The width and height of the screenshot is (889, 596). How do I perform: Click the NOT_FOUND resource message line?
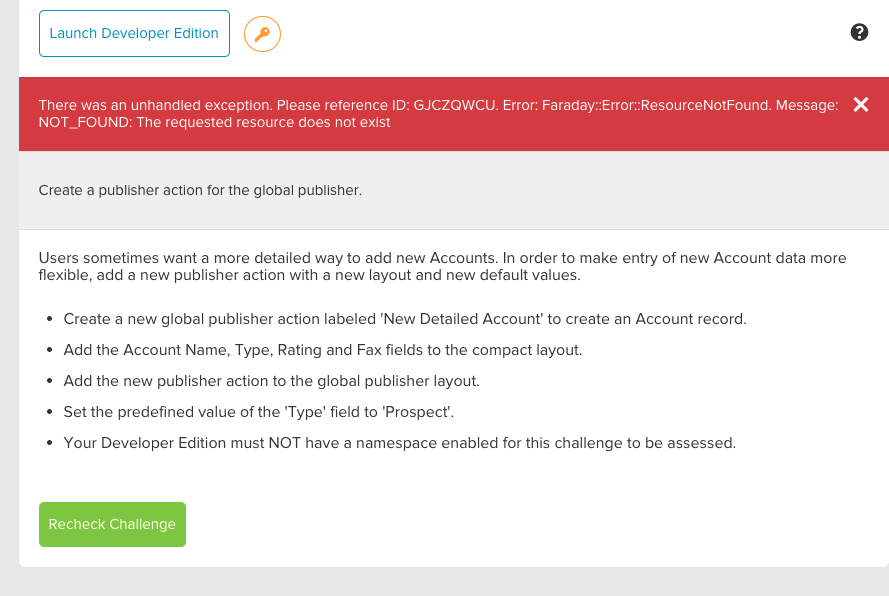[214, 122]
